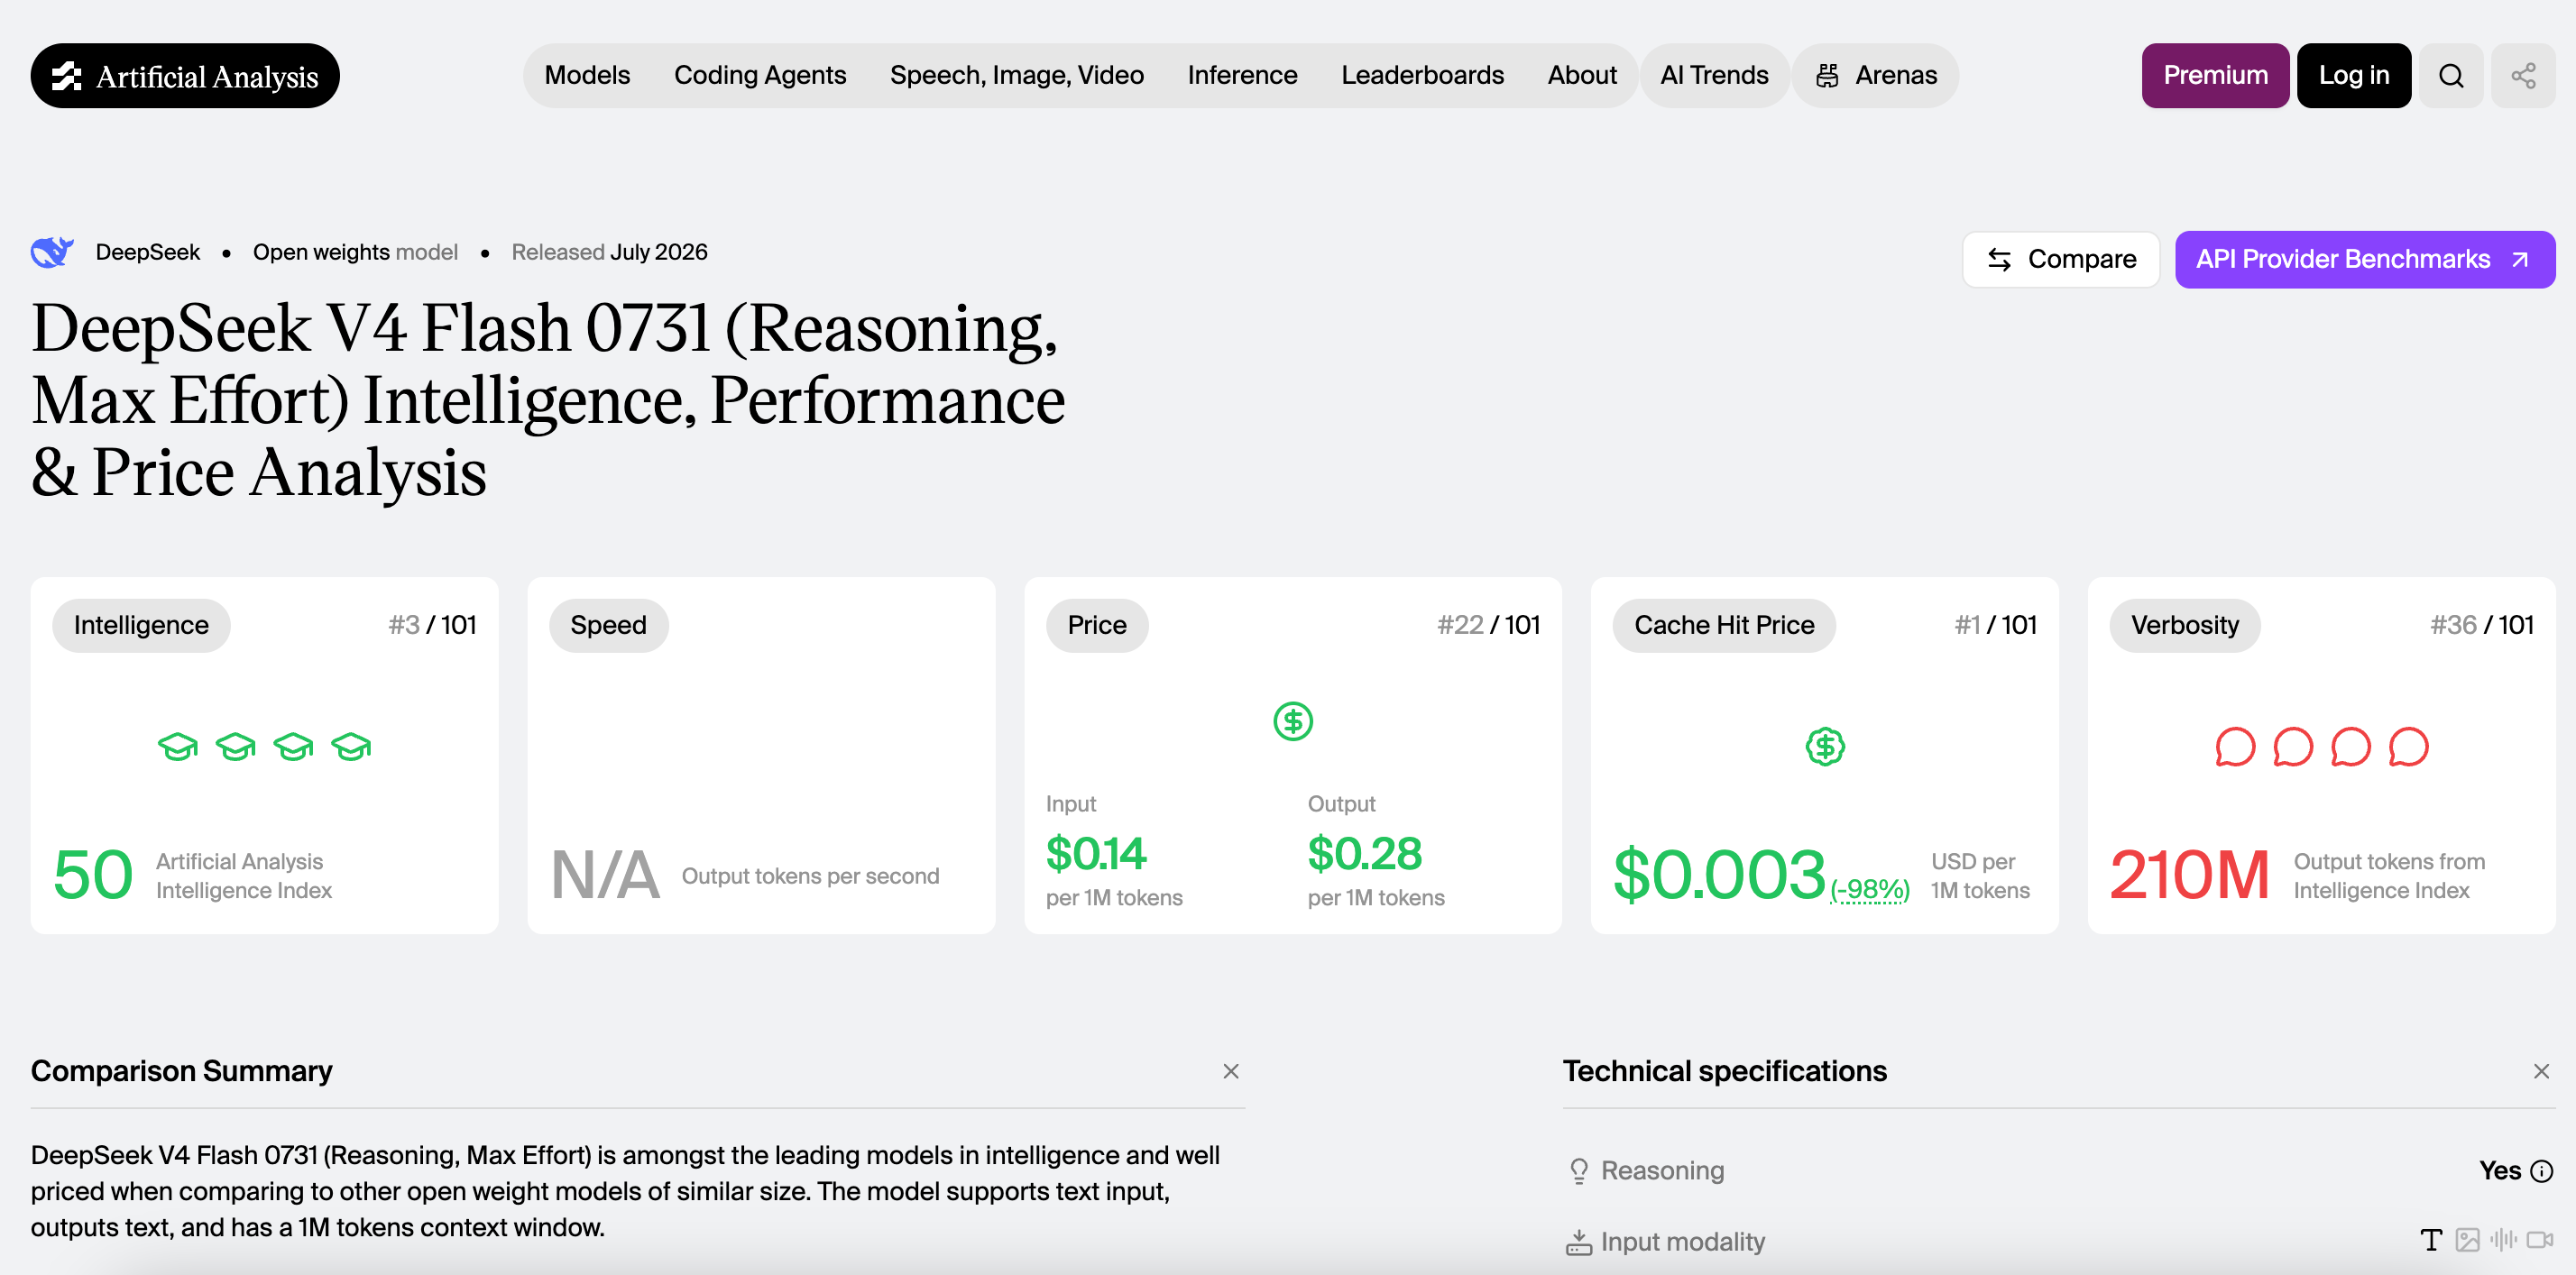Click the last speech bubble icon in the Verbosity card
Viewport: 2576px width, 1275px height.
pyautogui.click(x=2408, y=746)
